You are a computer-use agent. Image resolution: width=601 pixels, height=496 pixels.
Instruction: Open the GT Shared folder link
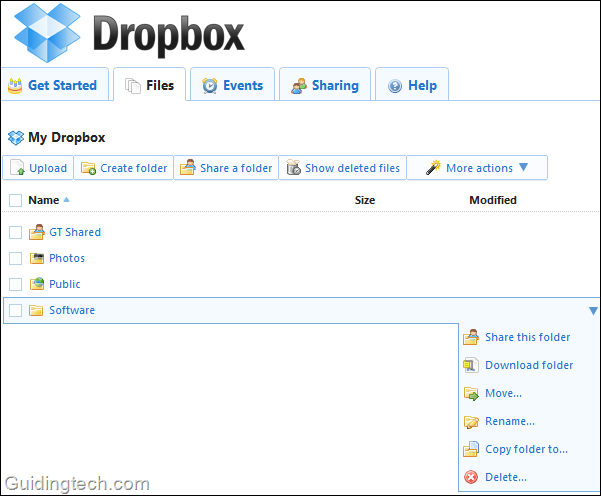pos(75,232)
